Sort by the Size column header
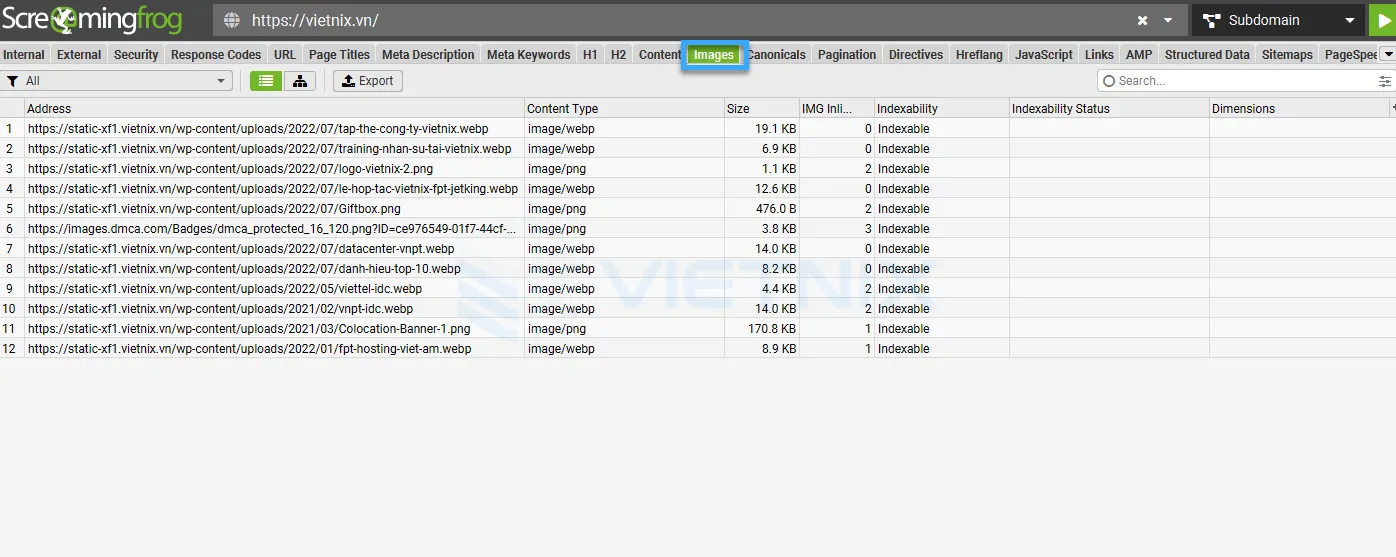 pos(761,108)
